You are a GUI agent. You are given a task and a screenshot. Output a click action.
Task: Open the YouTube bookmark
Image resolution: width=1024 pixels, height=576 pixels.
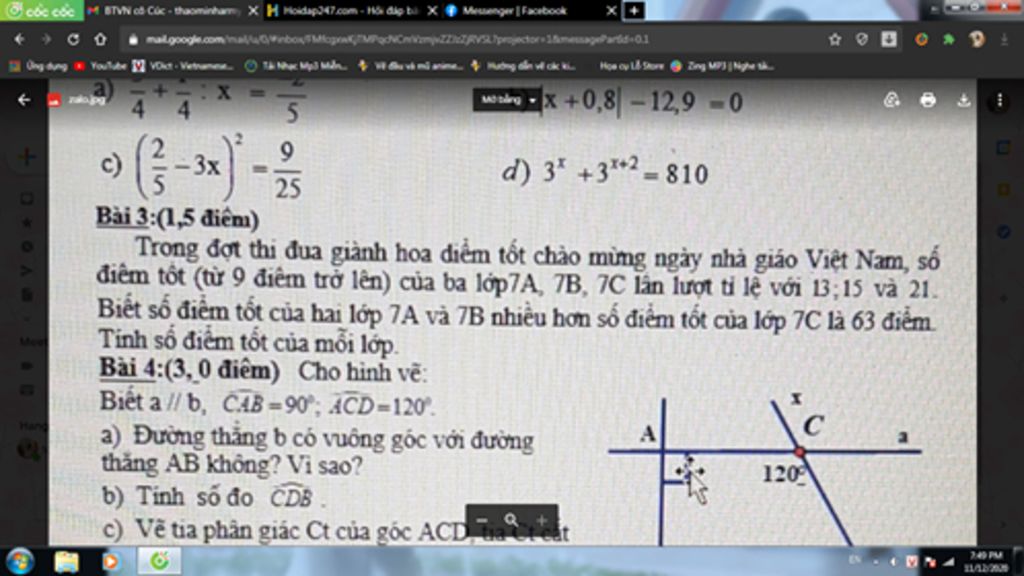click(x=101, y=66)
